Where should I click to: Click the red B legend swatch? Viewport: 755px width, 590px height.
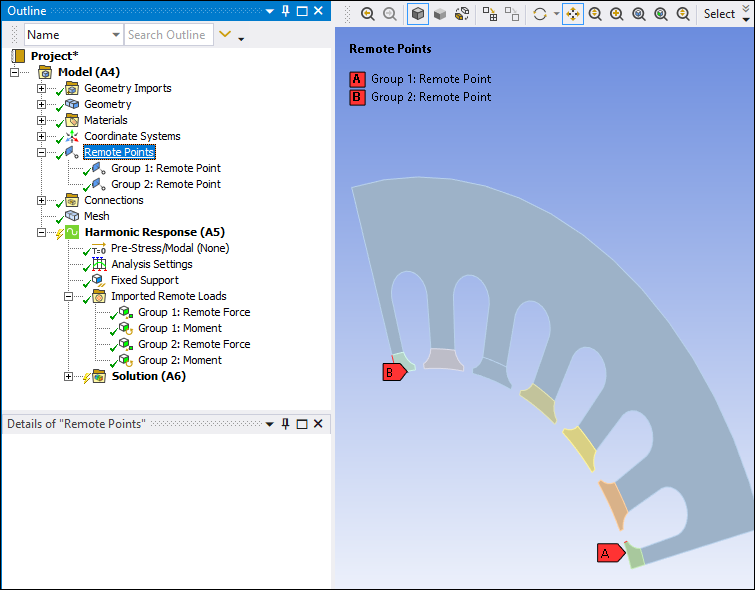click(356, 97)
